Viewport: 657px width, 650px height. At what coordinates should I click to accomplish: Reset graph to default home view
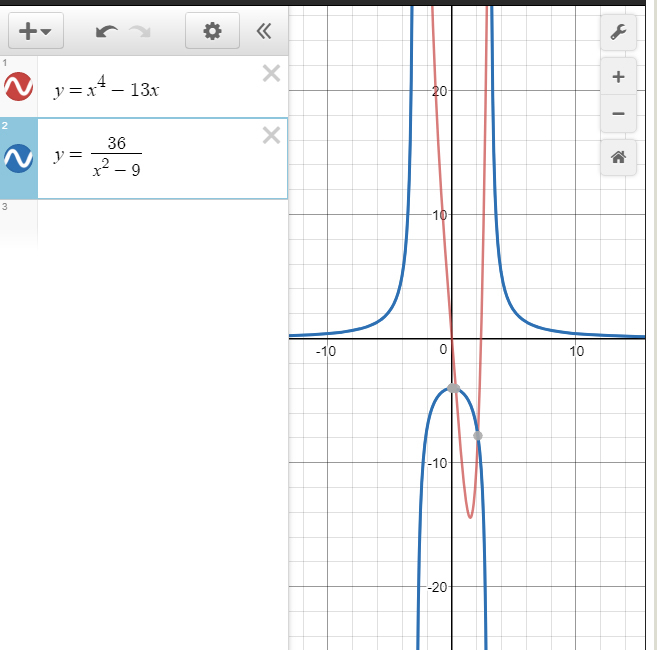pyautogui.click(x=618, y=158)
